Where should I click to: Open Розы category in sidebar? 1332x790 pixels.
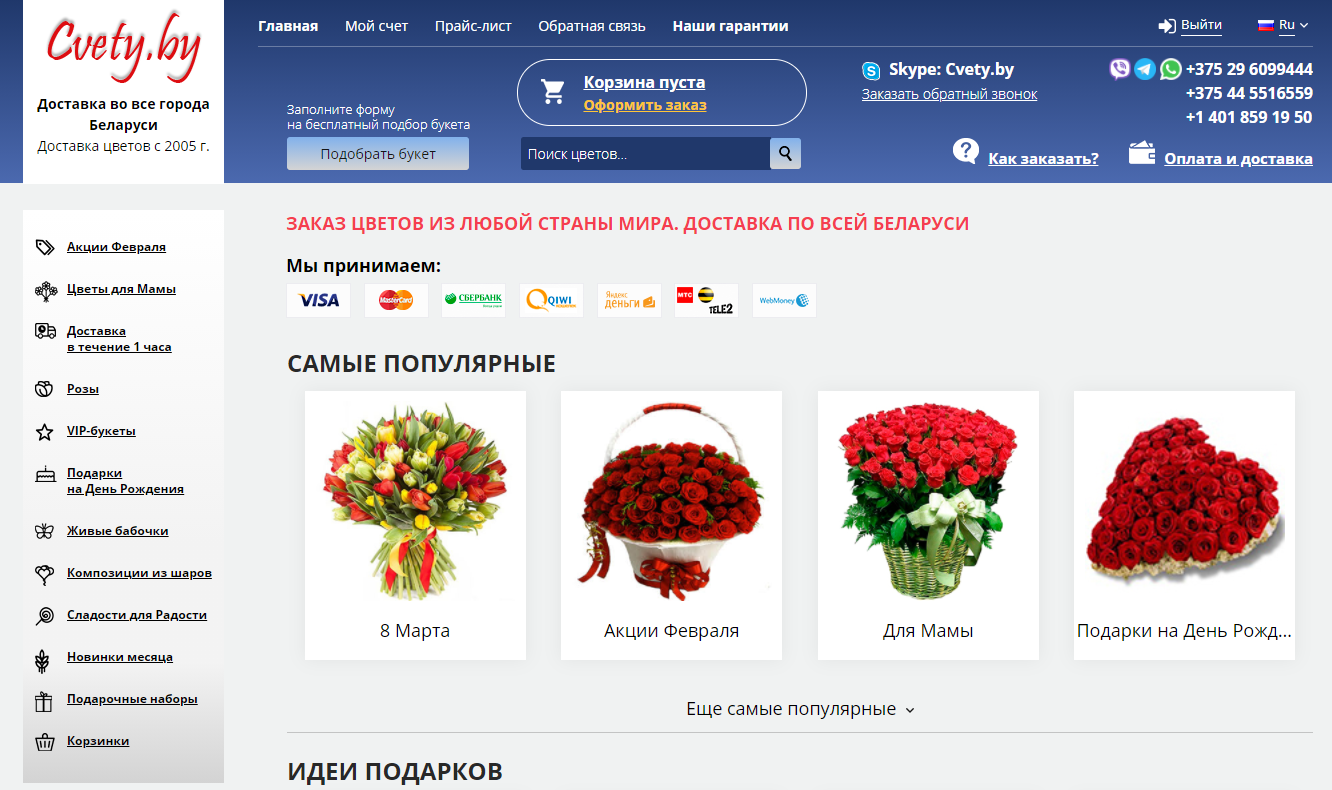pyautogui.click(x=83, y=389)
